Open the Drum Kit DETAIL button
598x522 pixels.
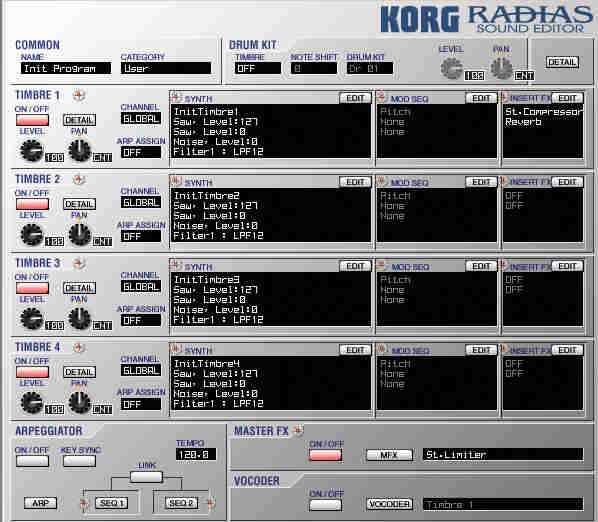[x=563, y=62]
